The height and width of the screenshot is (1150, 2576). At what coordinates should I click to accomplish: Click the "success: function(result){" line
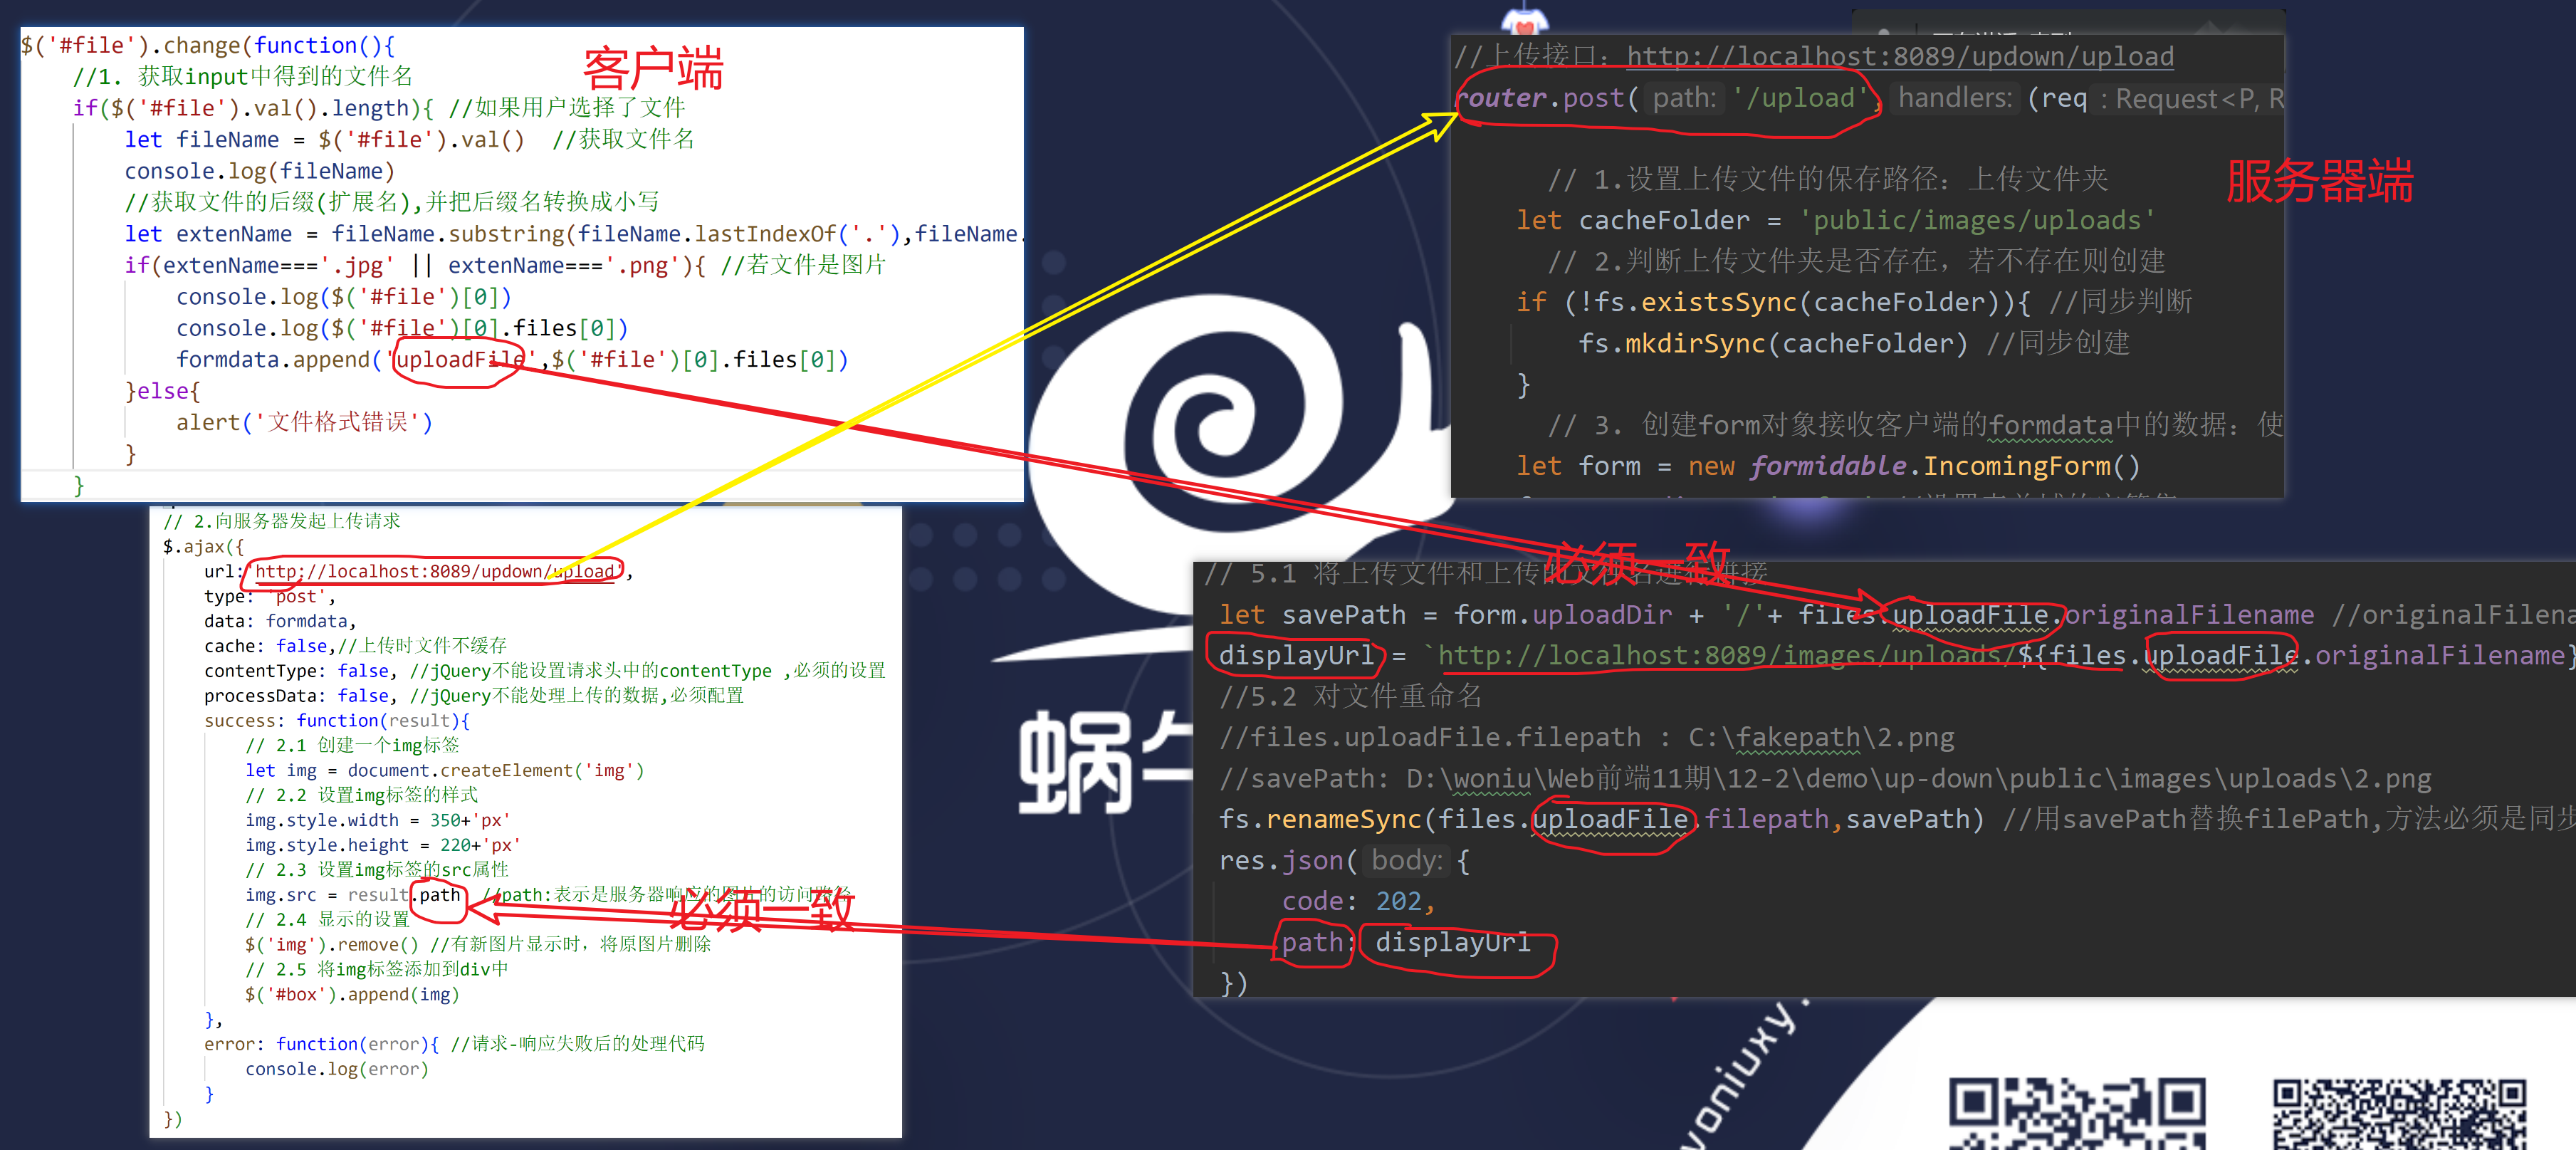(337, 721)
